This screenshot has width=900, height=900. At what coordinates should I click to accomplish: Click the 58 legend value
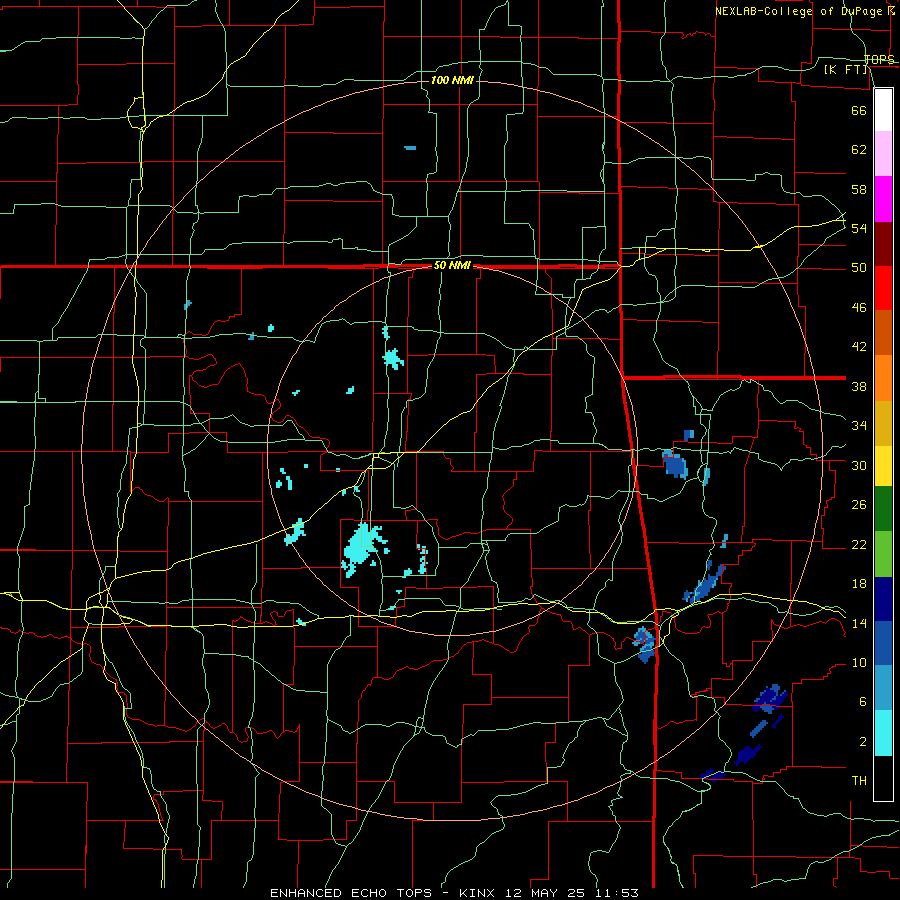(859, 189)
